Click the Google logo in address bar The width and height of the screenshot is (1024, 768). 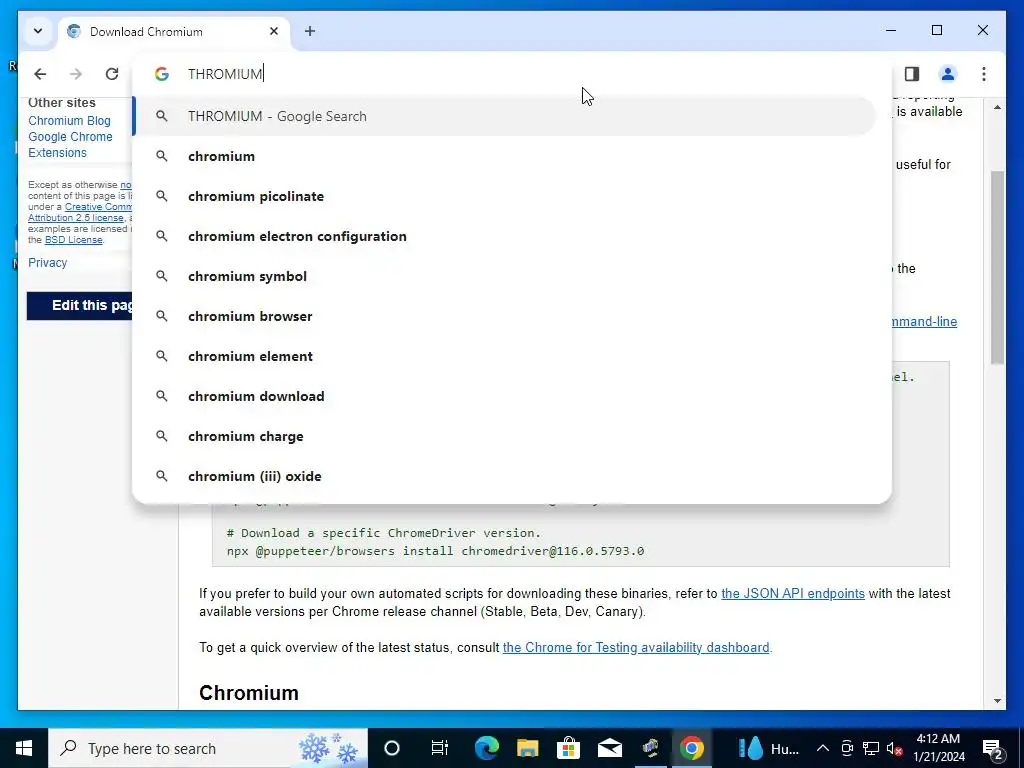[x=162, y=74]
